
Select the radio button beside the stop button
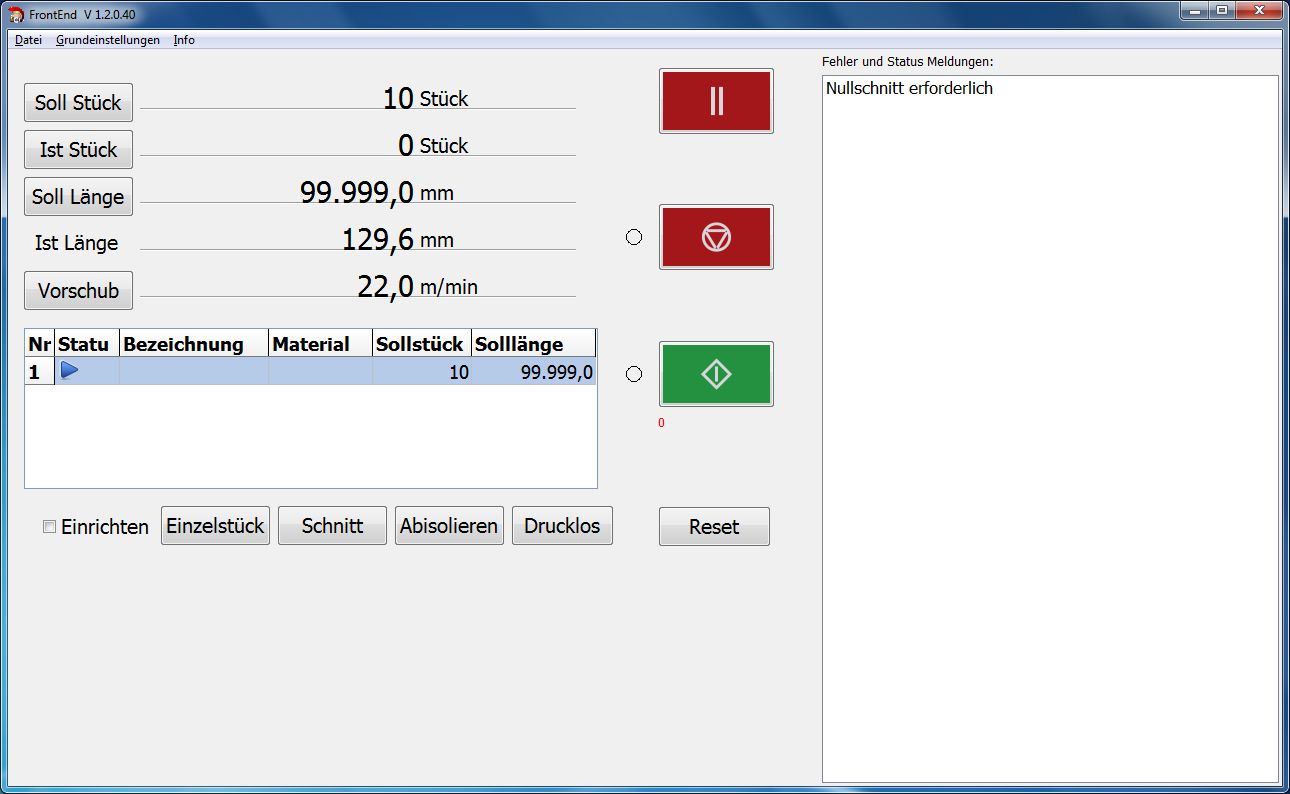coord(634,237)
